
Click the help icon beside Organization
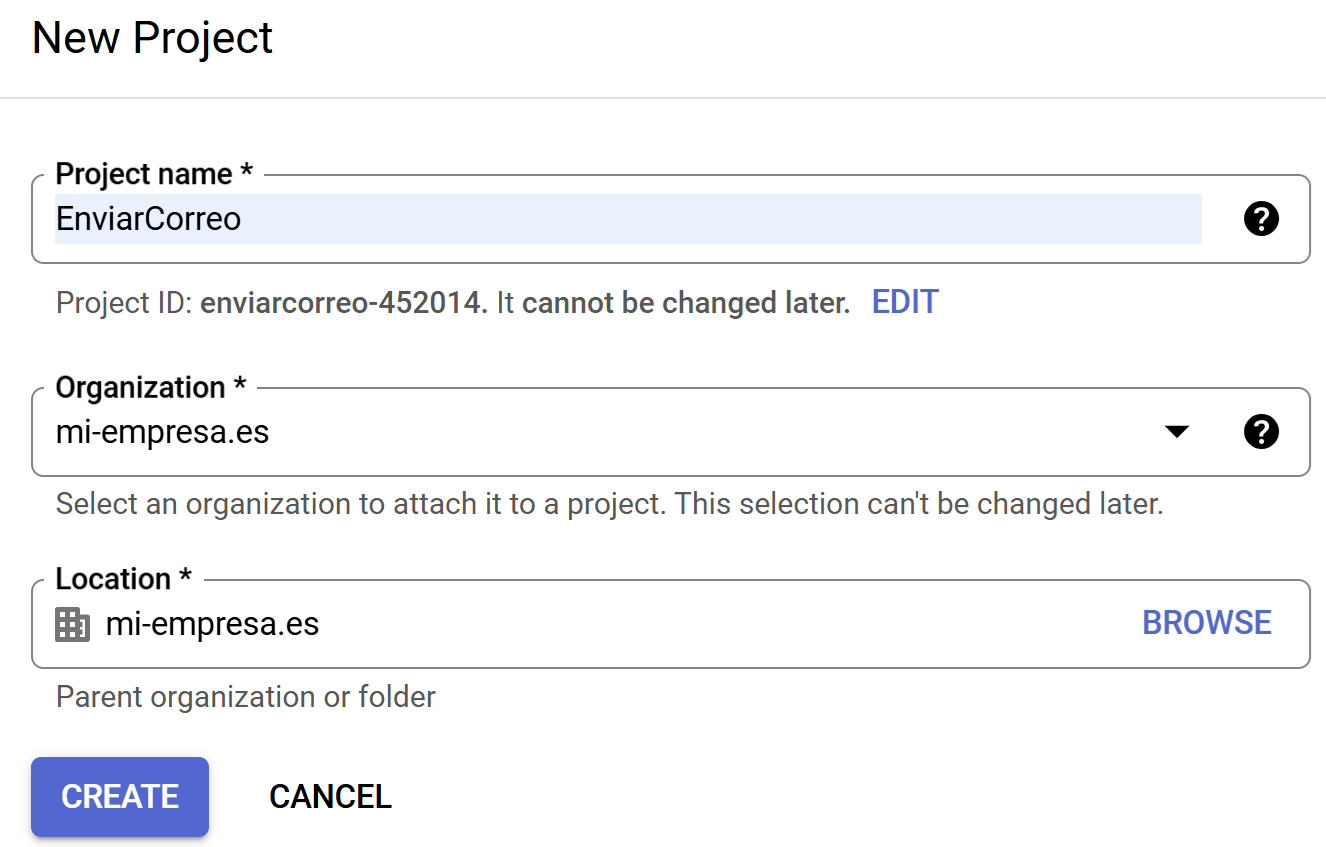tap(1261, 432)
